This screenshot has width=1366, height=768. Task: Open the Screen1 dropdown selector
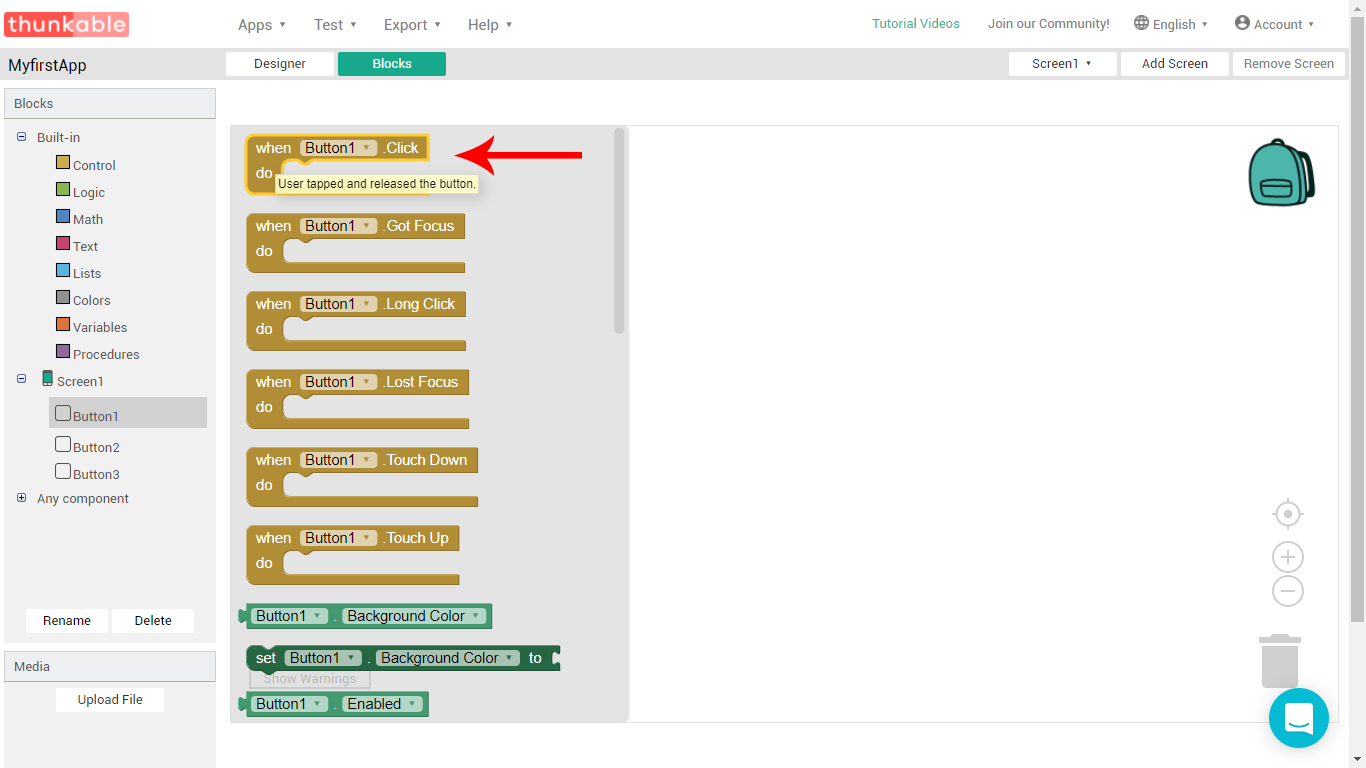pos(1061,64)
